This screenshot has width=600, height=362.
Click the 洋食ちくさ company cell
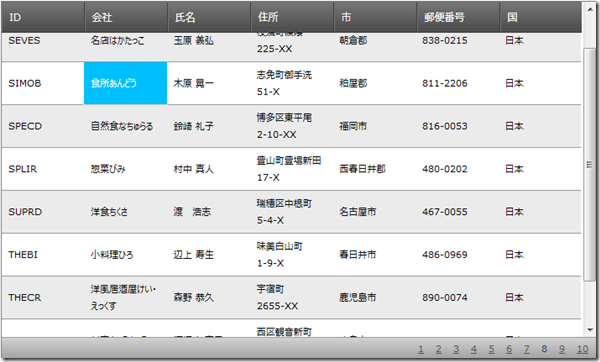pos(126,212)
